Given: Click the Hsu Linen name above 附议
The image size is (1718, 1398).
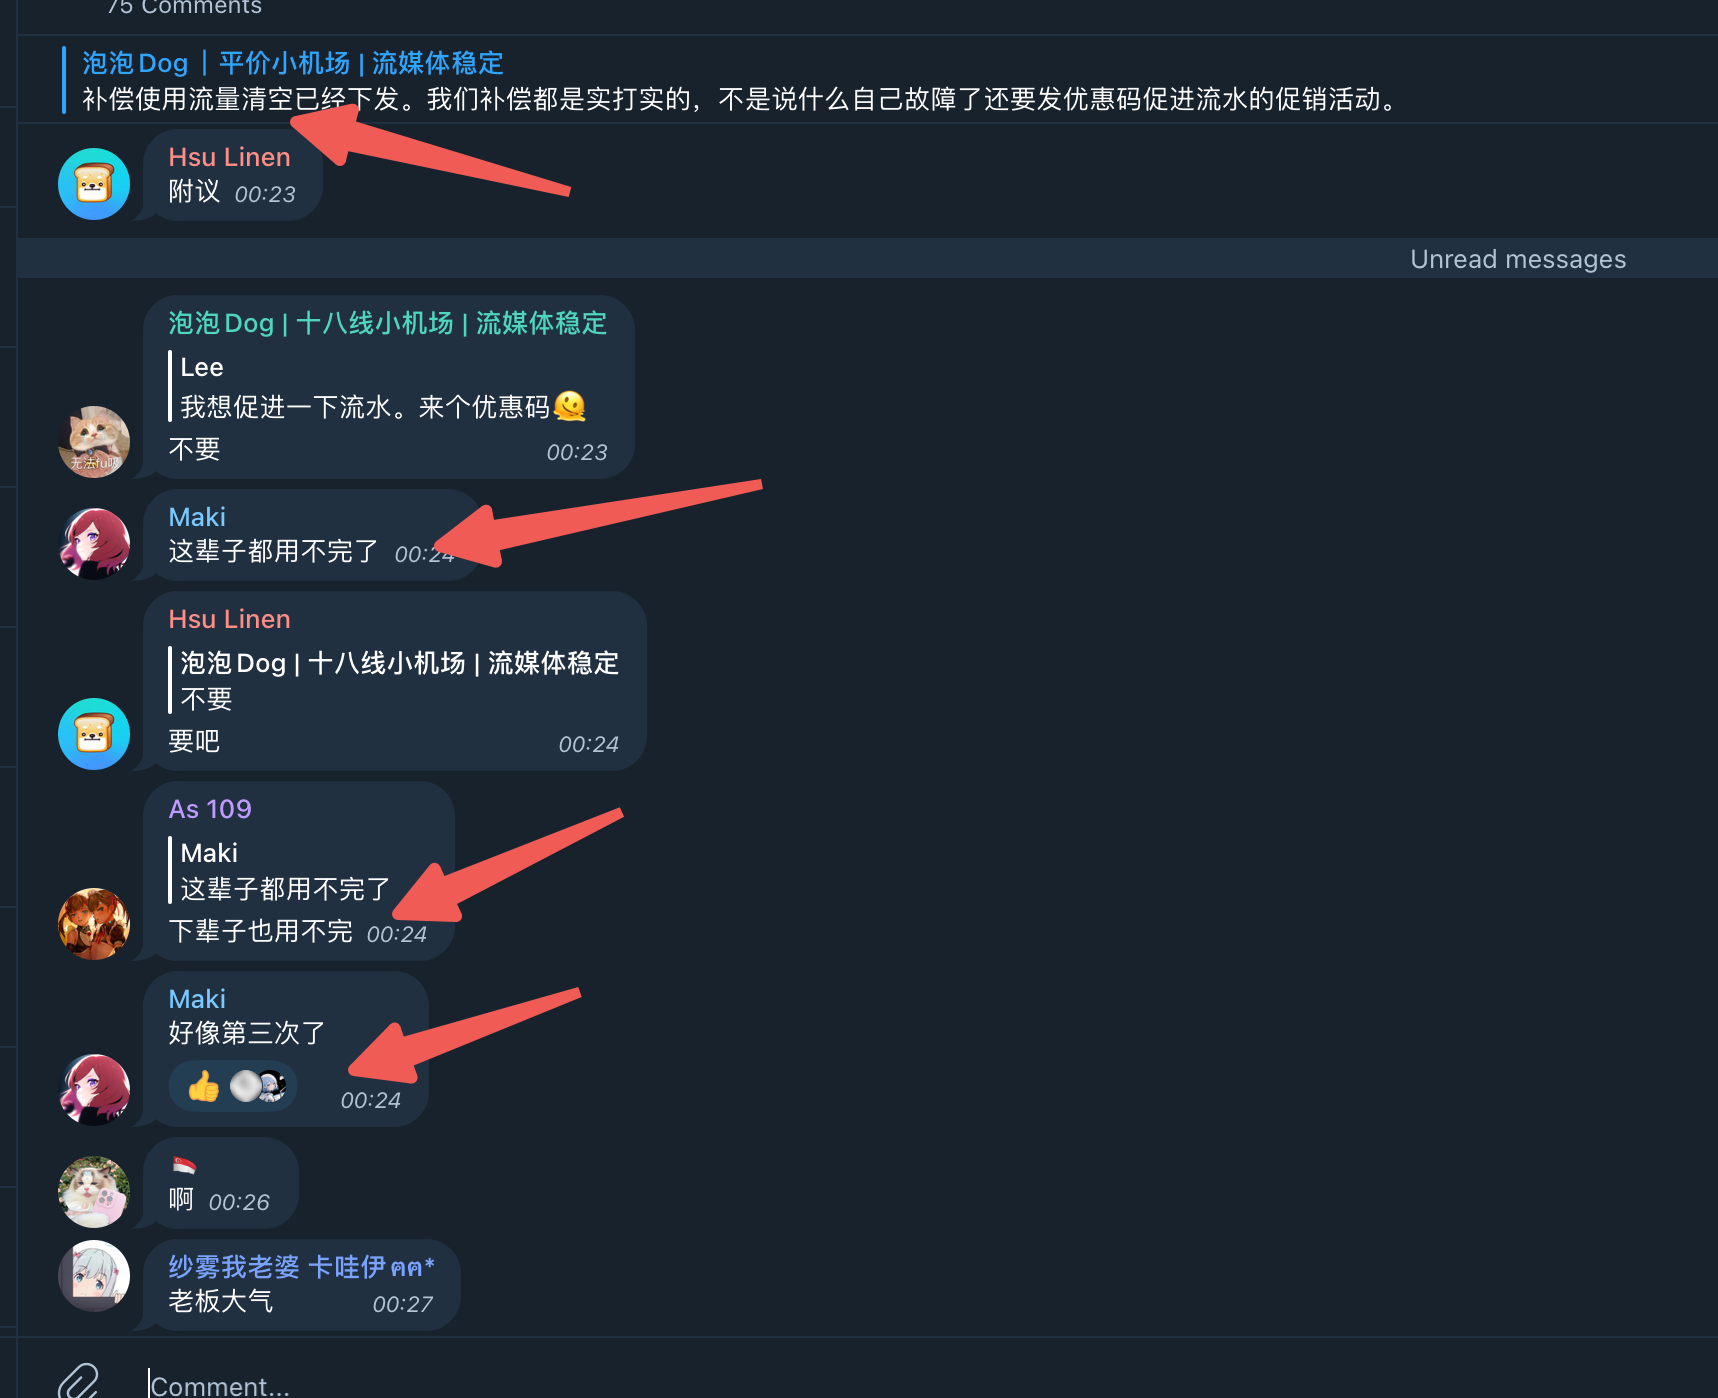Looking at the screenshot, I should [229, 157].
